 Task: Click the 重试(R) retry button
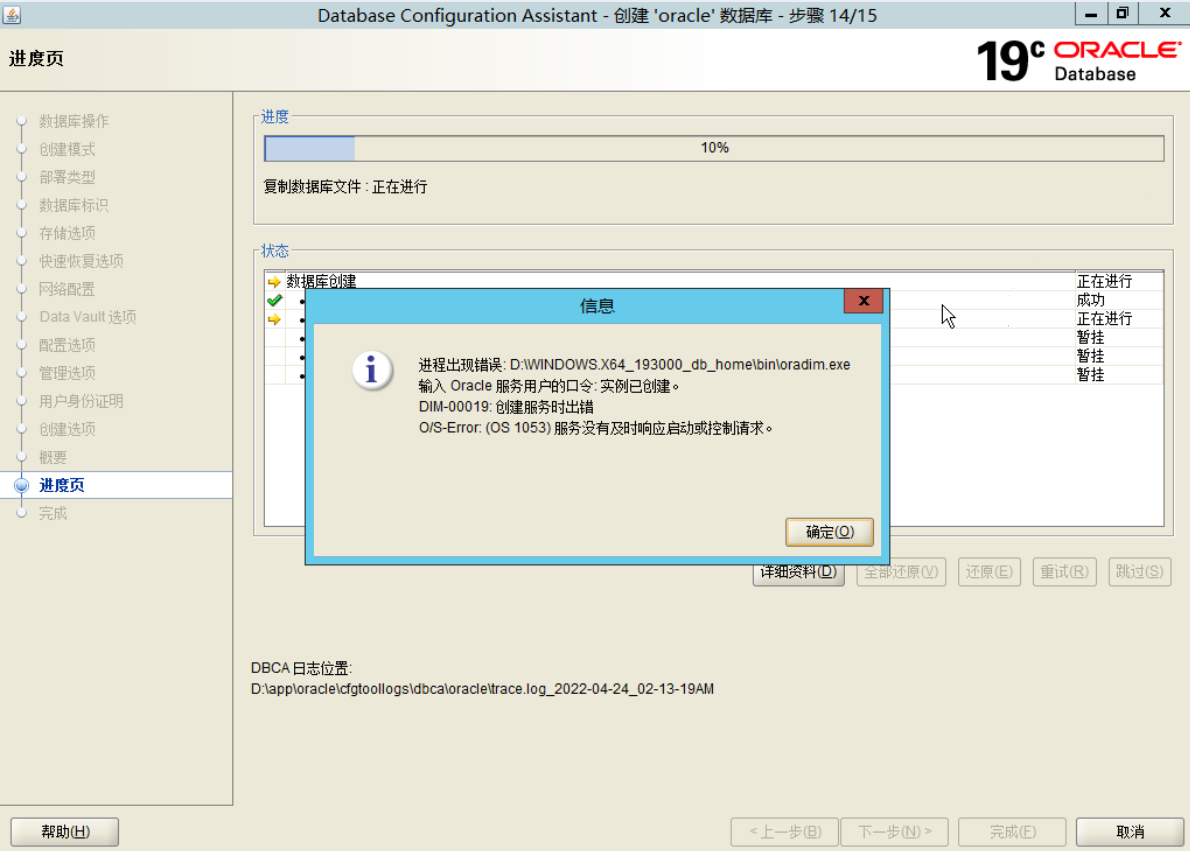pos(1064,572)
